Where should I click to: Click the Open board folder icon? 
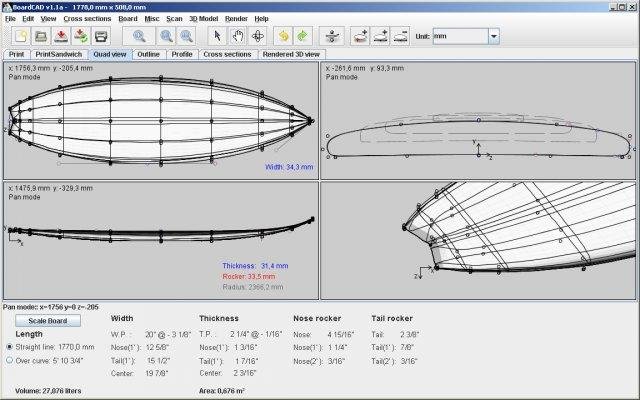41,36
